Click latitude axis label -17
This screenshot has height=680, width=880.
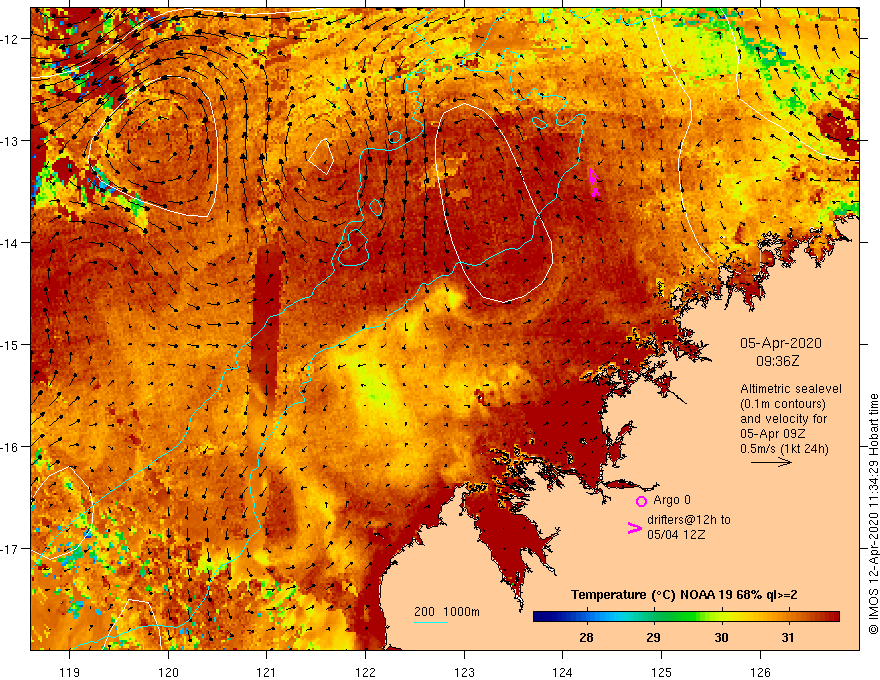[10, 549]
